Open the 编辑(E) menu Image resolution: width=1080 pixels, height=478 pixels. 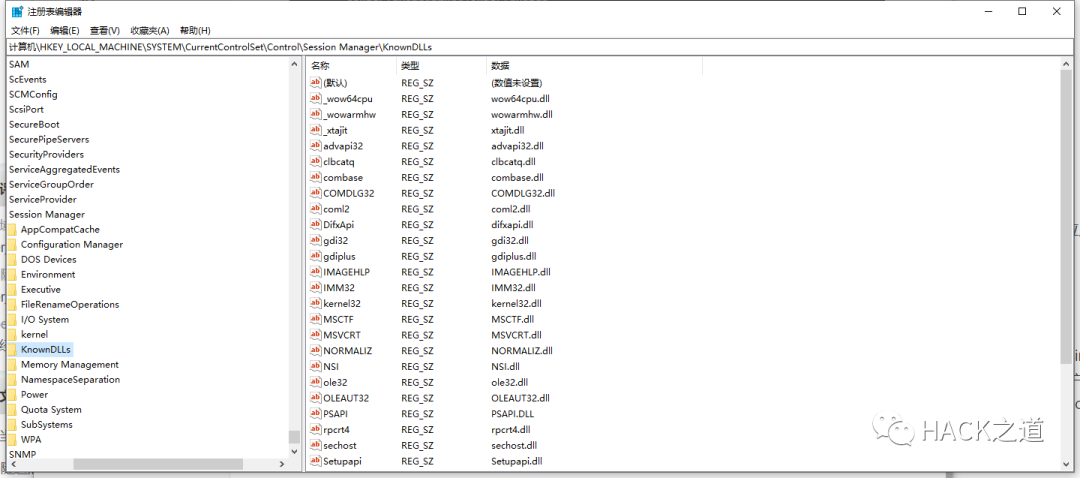pos(65,30)
